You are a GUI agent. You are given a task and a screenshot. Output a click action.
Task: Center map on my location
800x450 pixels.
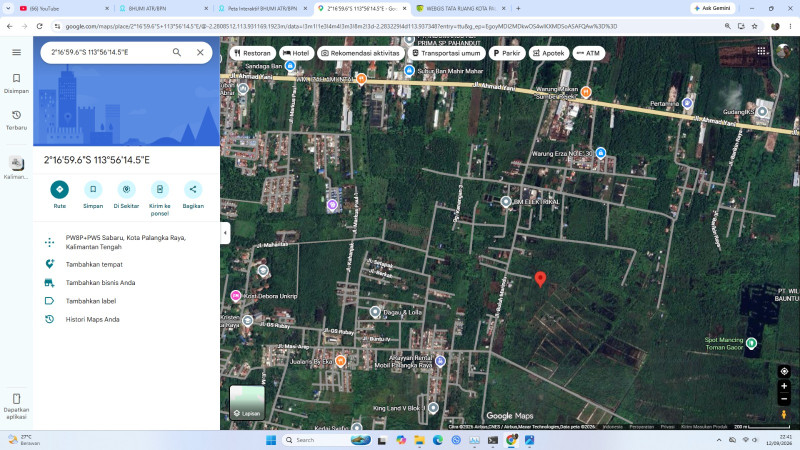(x=784, y=371)
